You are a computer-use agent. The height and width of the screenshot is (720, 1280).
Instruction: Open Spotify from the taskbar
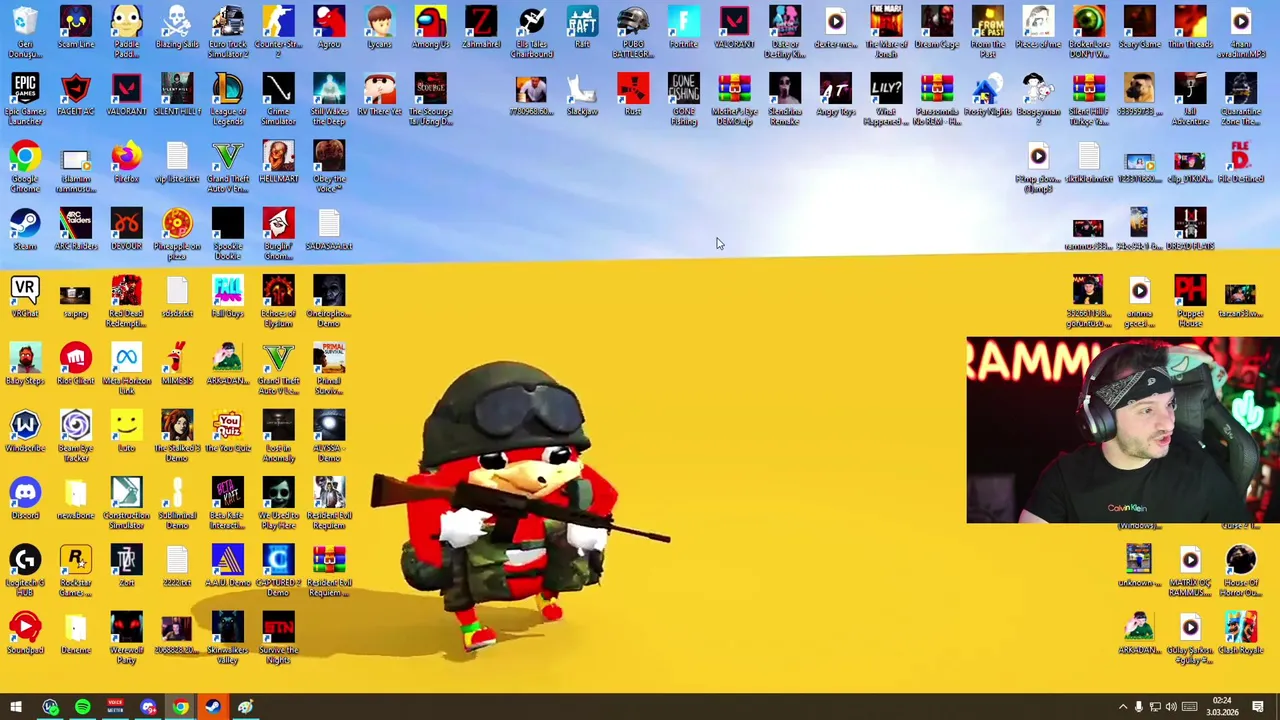(83, 707)
